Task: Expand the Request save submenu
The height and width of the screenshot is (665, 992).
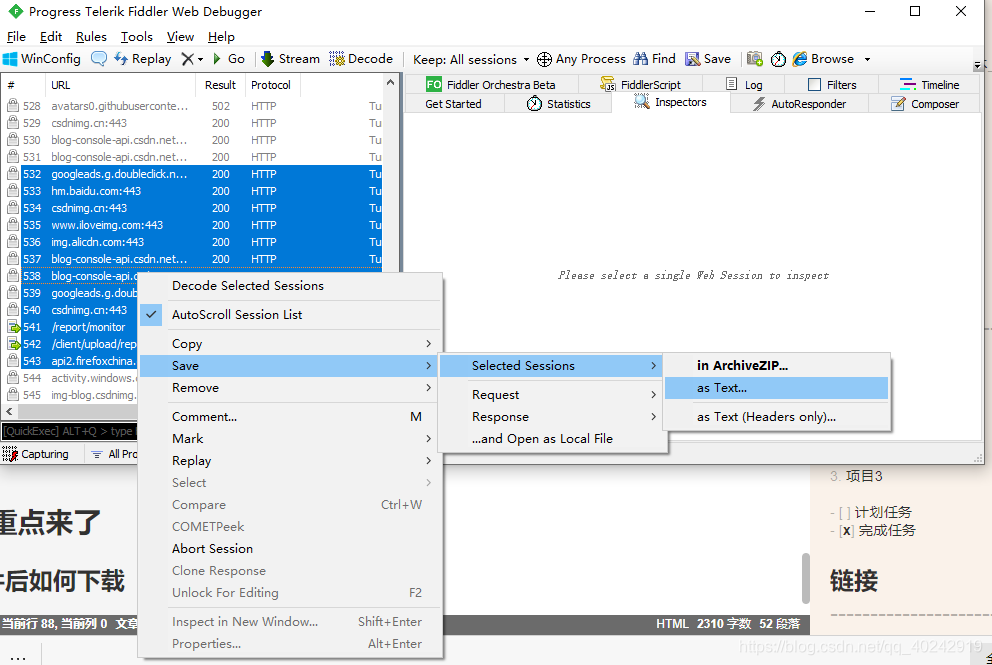Action: (x=552, y=395)
